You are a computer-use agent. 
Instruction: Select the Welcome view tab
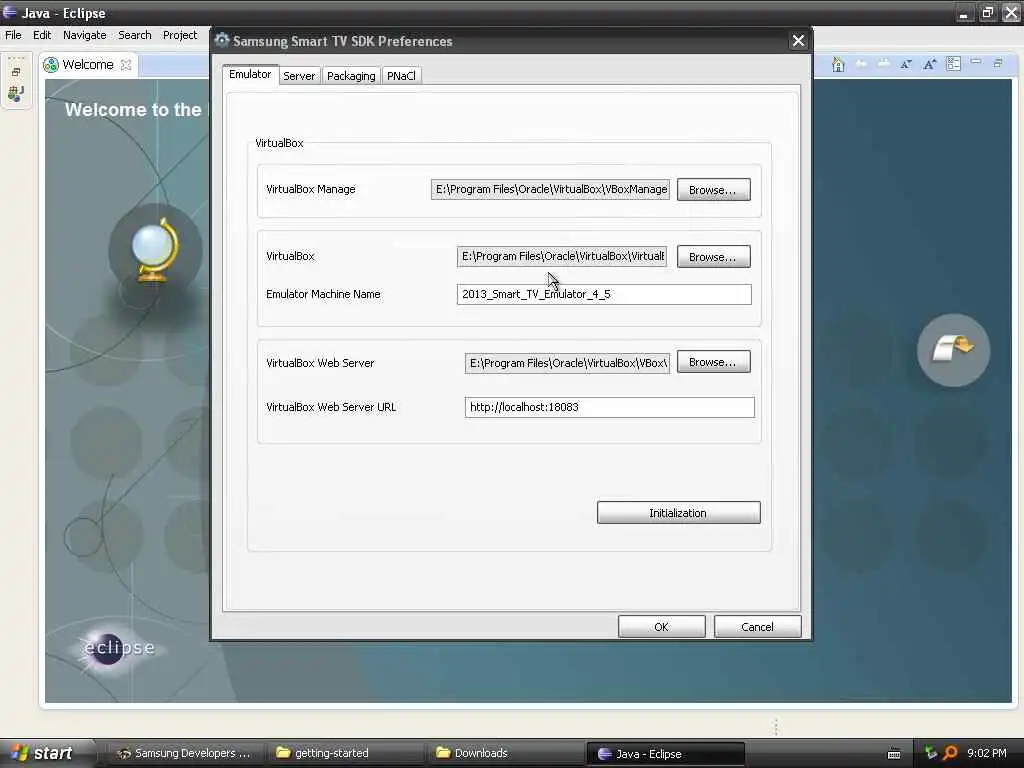(88, 65)
